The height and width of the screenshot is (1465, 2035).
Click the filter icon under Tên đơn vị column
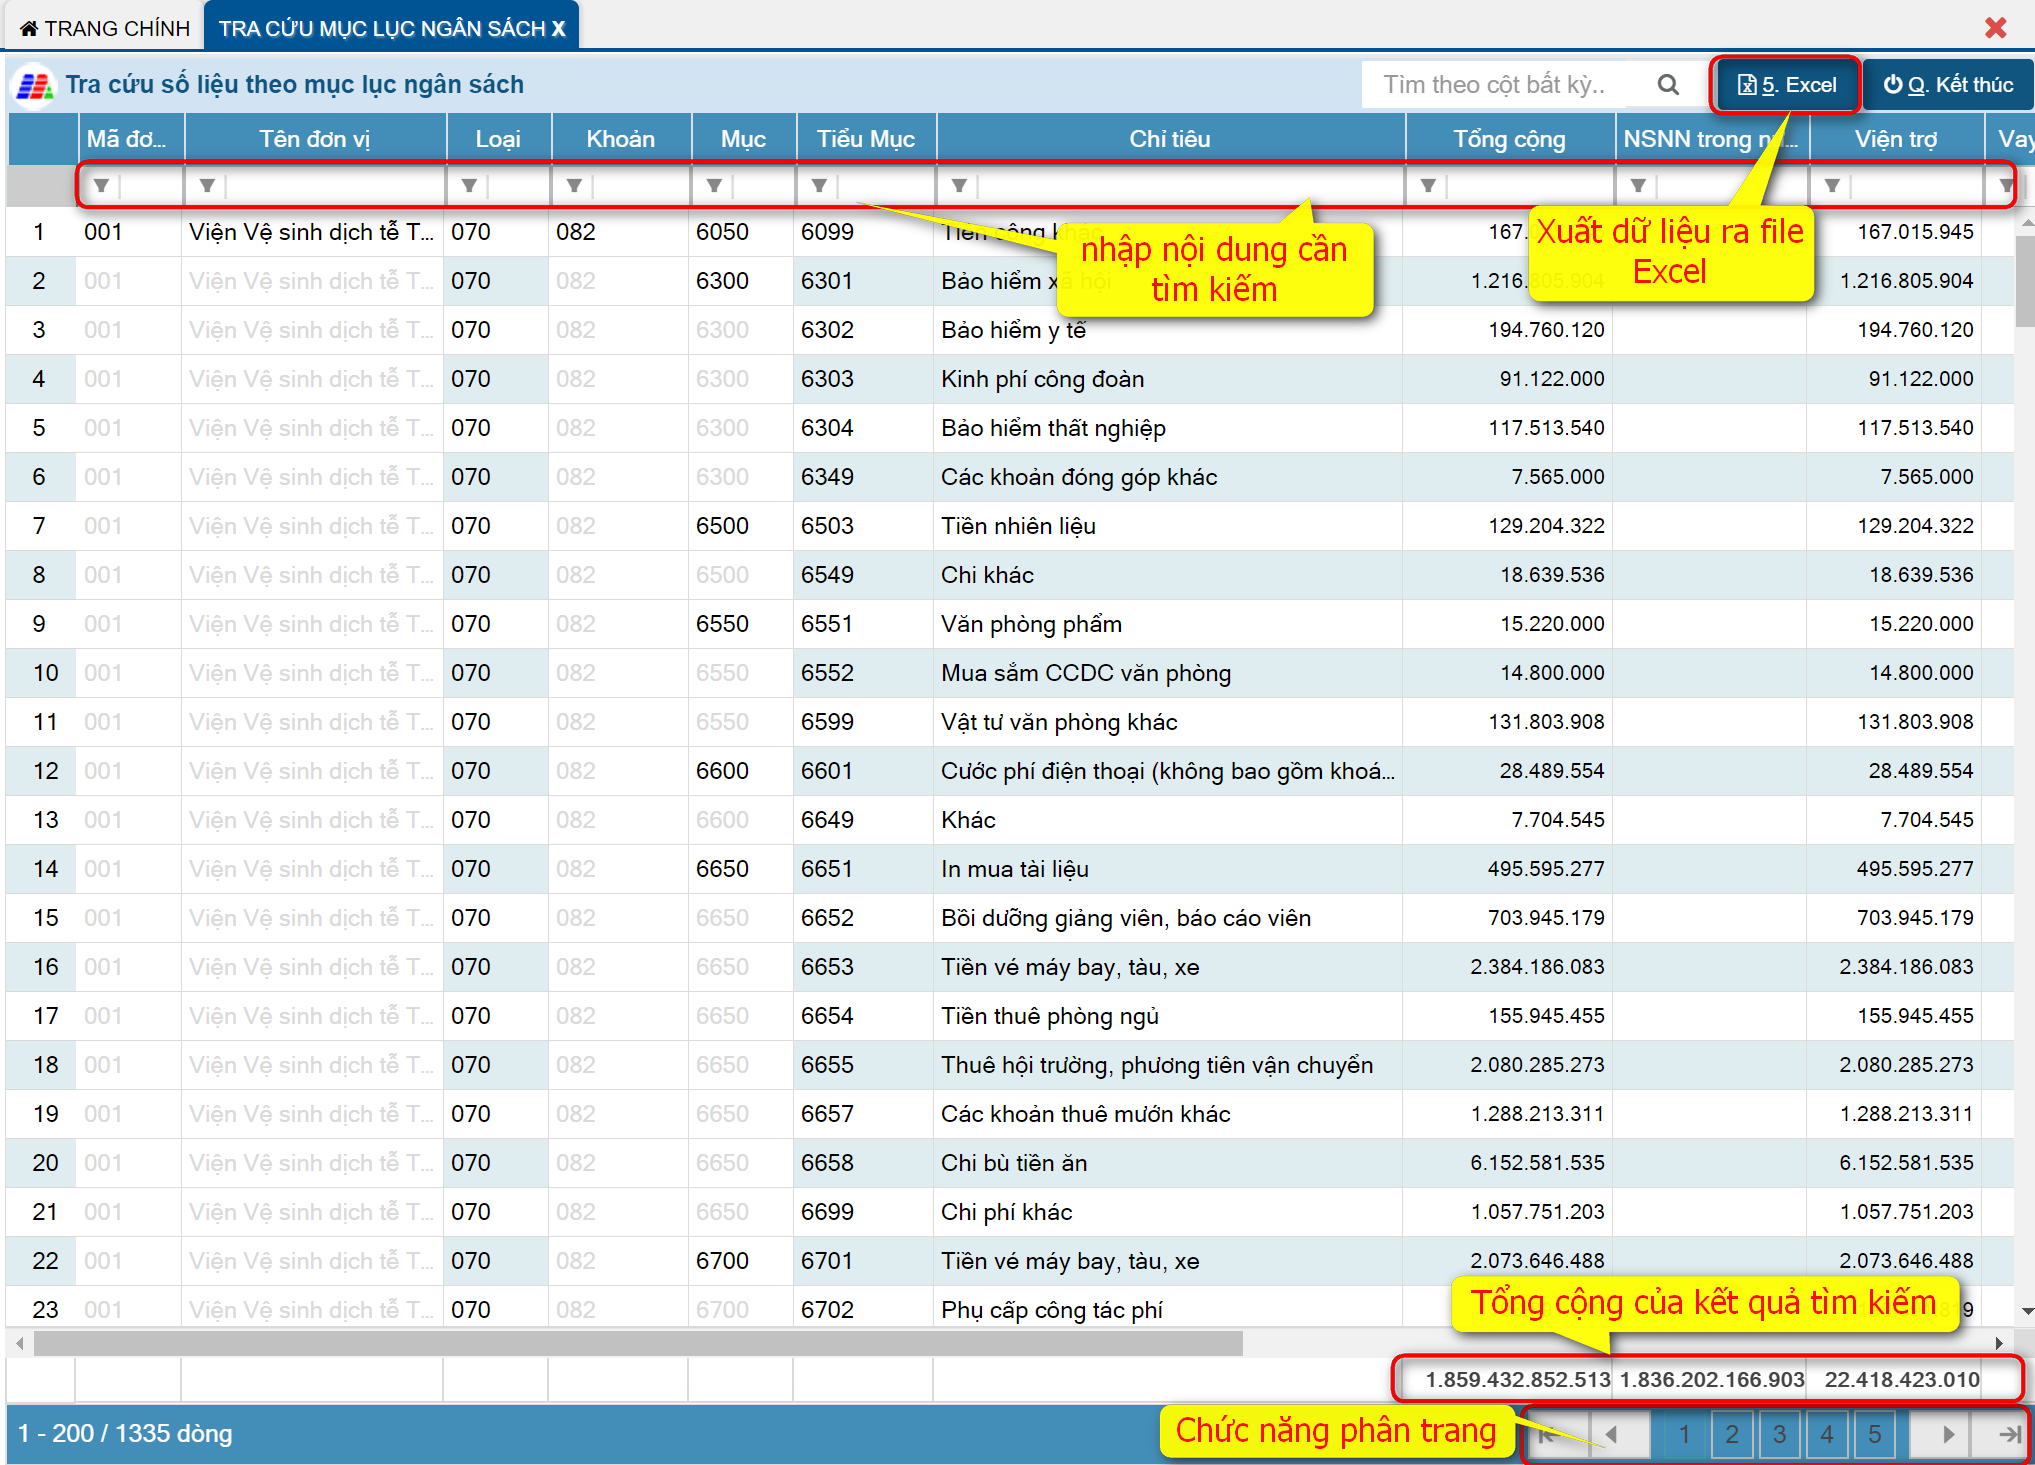[207, 186]
